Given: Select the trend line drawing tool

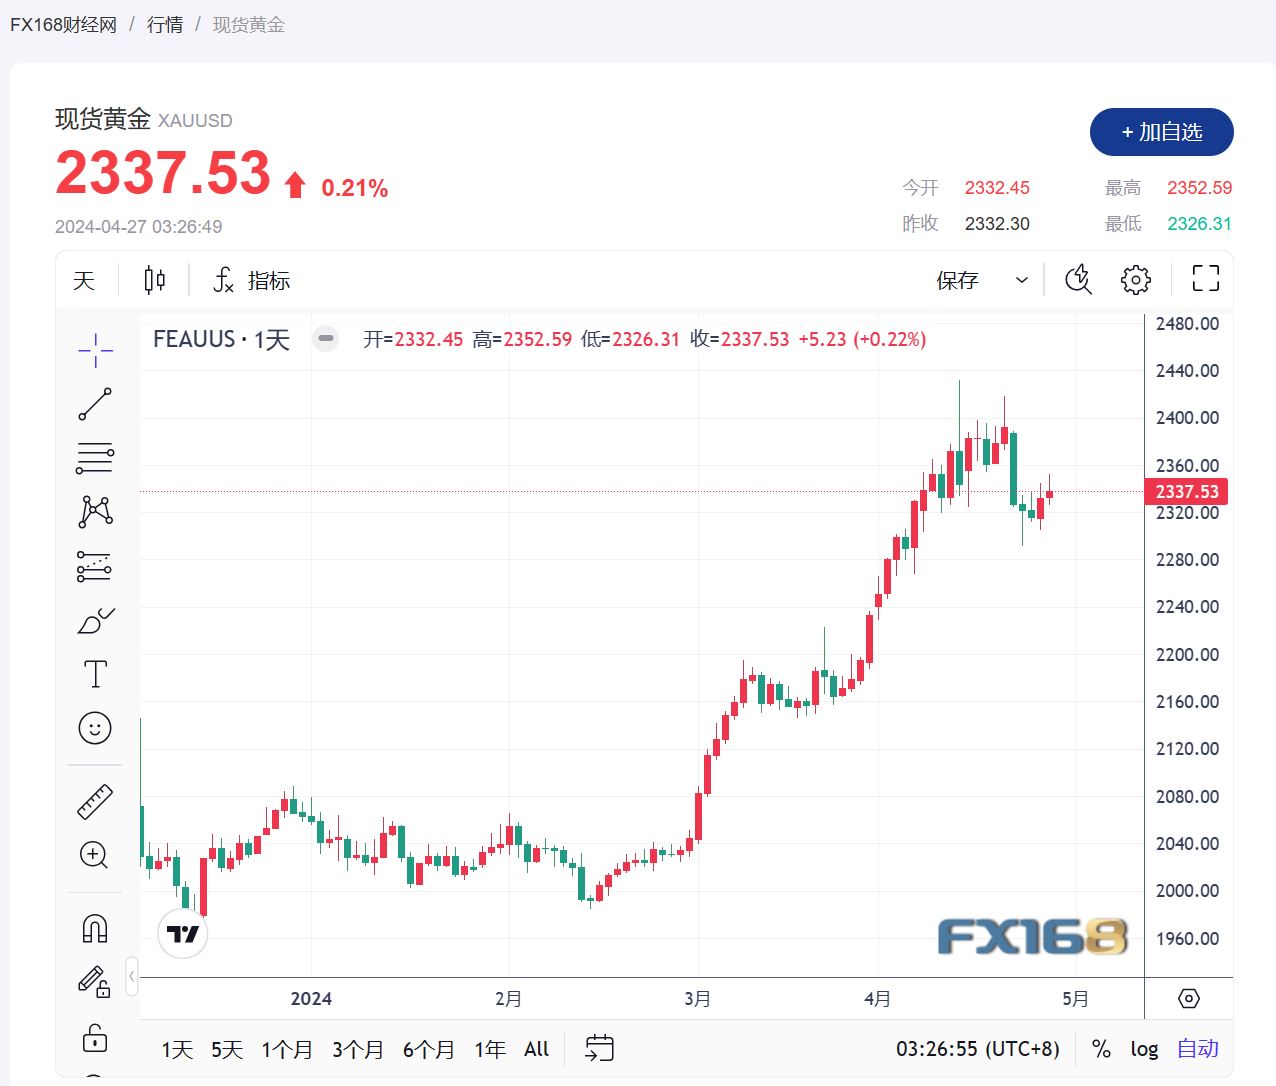Looking at the screenshot, I should (x=95, y=403).
